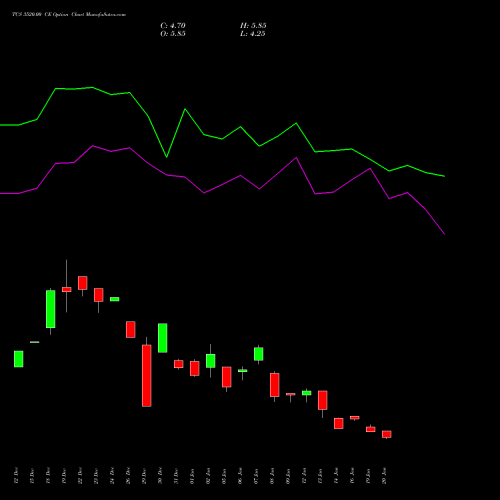
Task: Click the open value O: 5.85
Action: click(173, 34)
